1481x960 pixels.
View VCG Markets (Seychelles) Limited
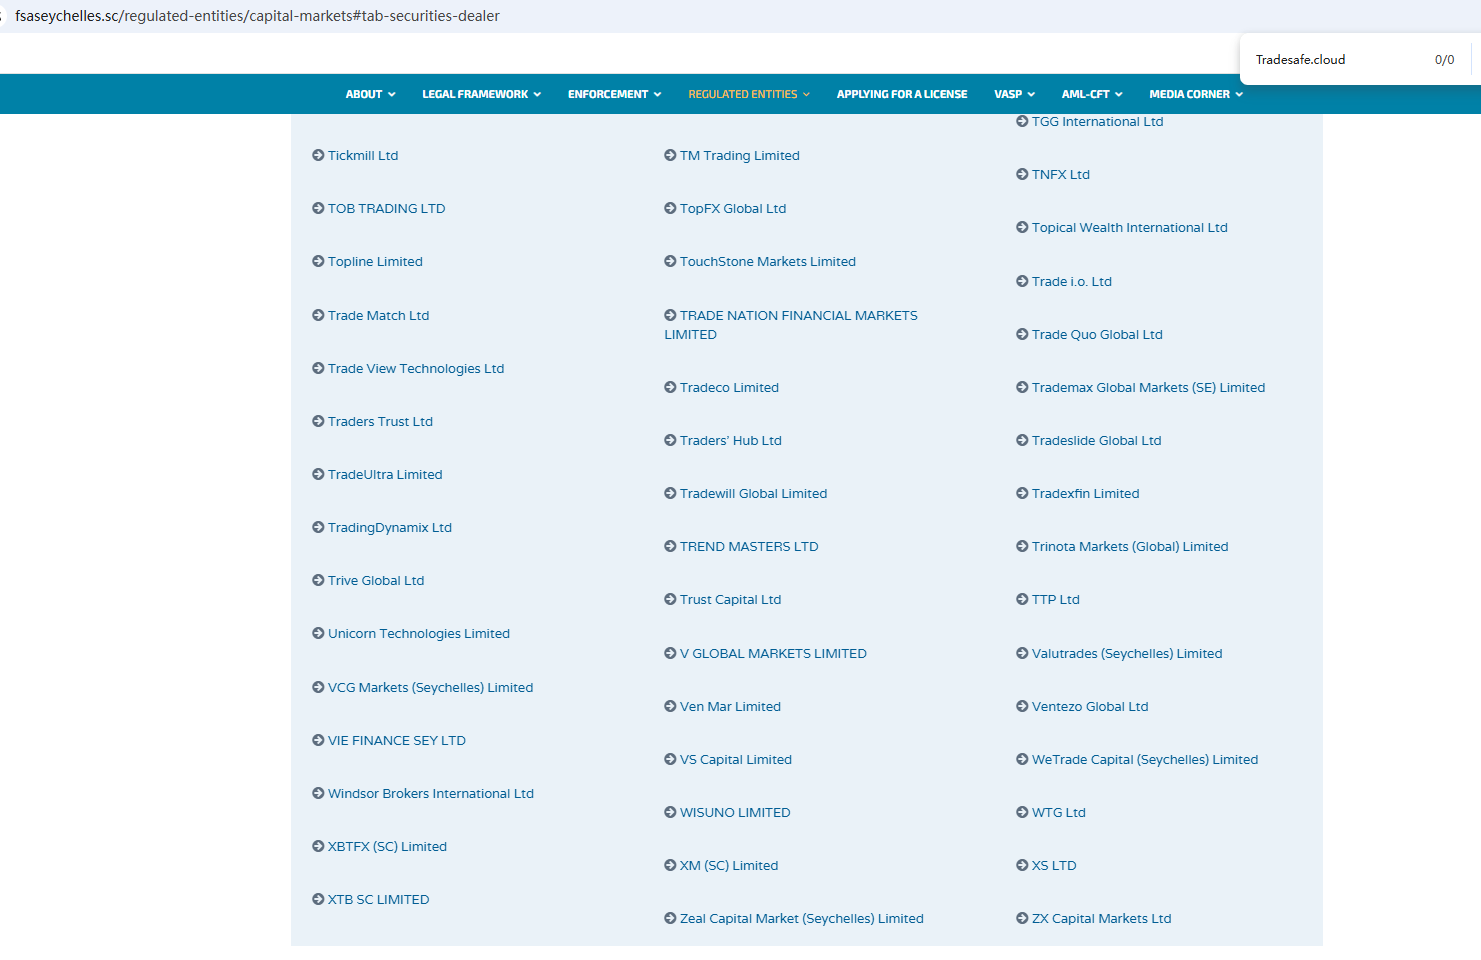click(430, 687)
